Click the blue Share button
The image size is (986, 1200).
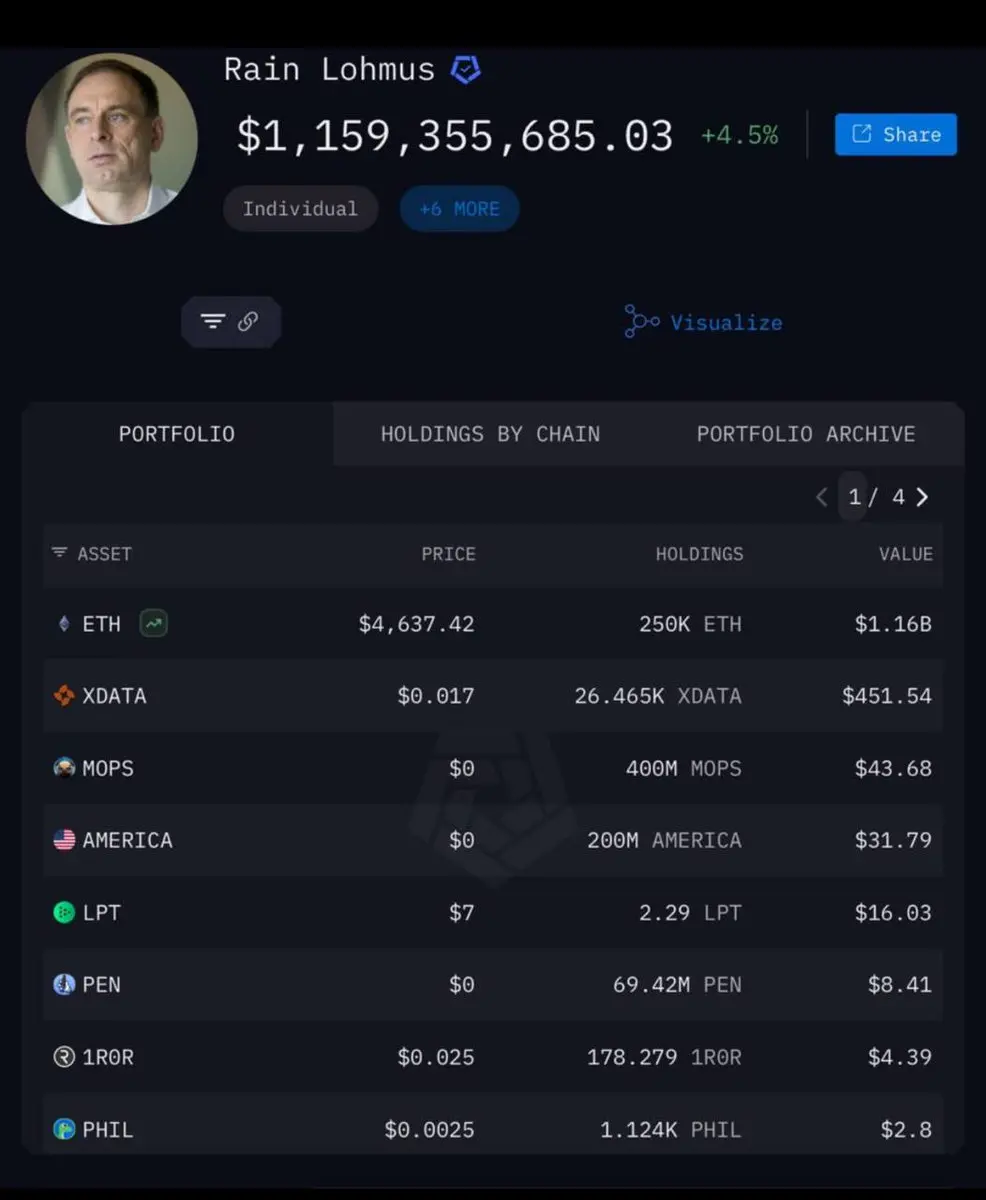[x=896, y=134]
